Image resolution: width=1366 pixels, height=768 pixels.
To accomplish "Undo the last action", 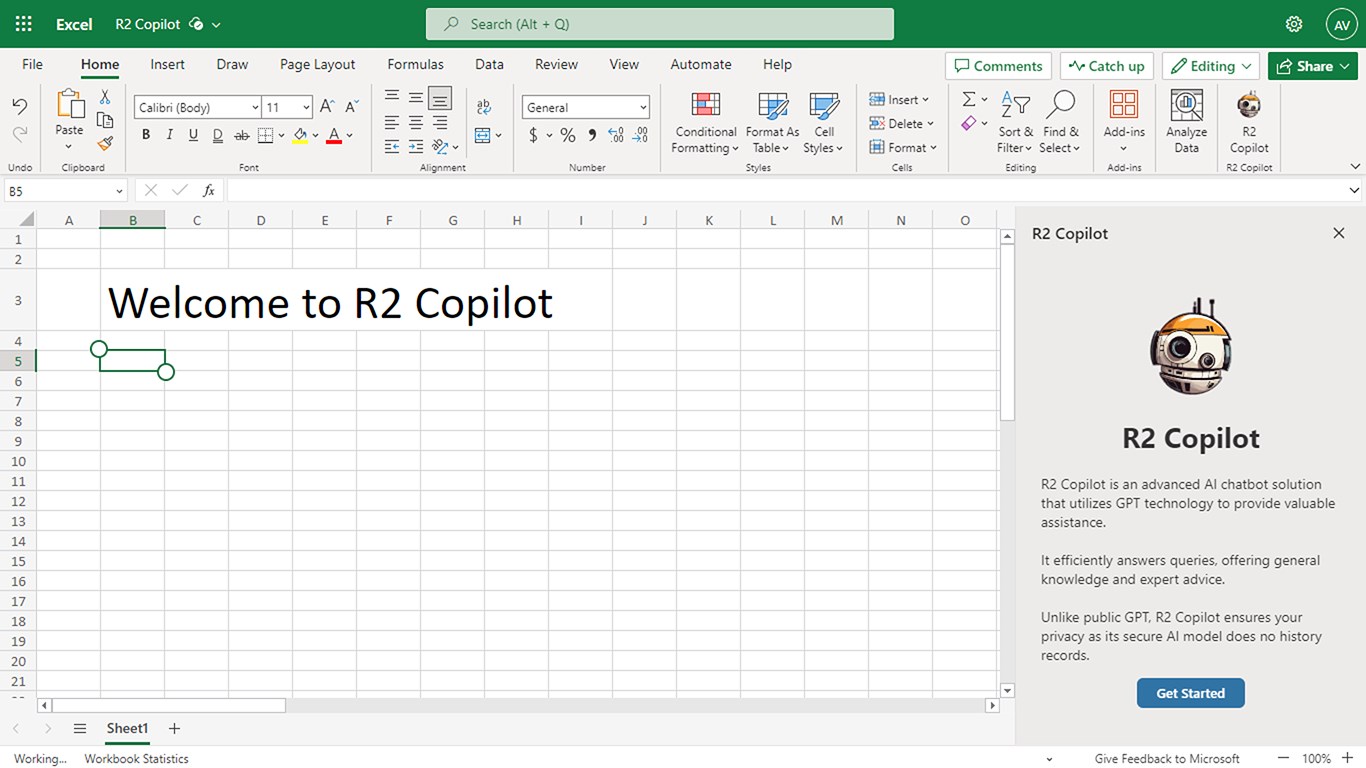I will pyautogui.click(x=20, y=107).
